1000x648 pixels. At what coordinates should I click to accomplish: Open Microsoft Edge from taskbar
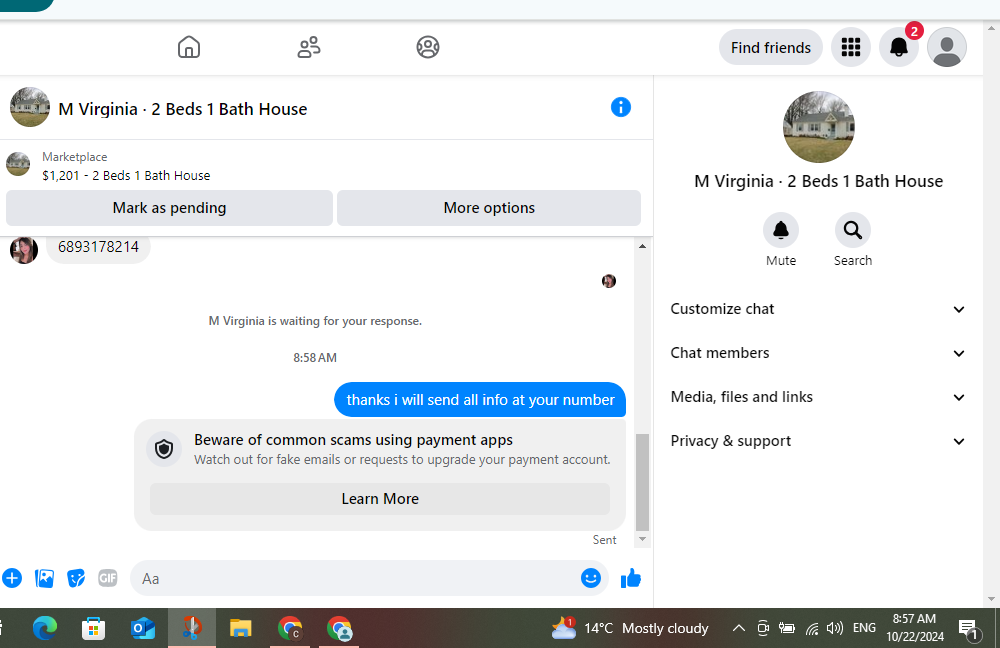[45, 629]
